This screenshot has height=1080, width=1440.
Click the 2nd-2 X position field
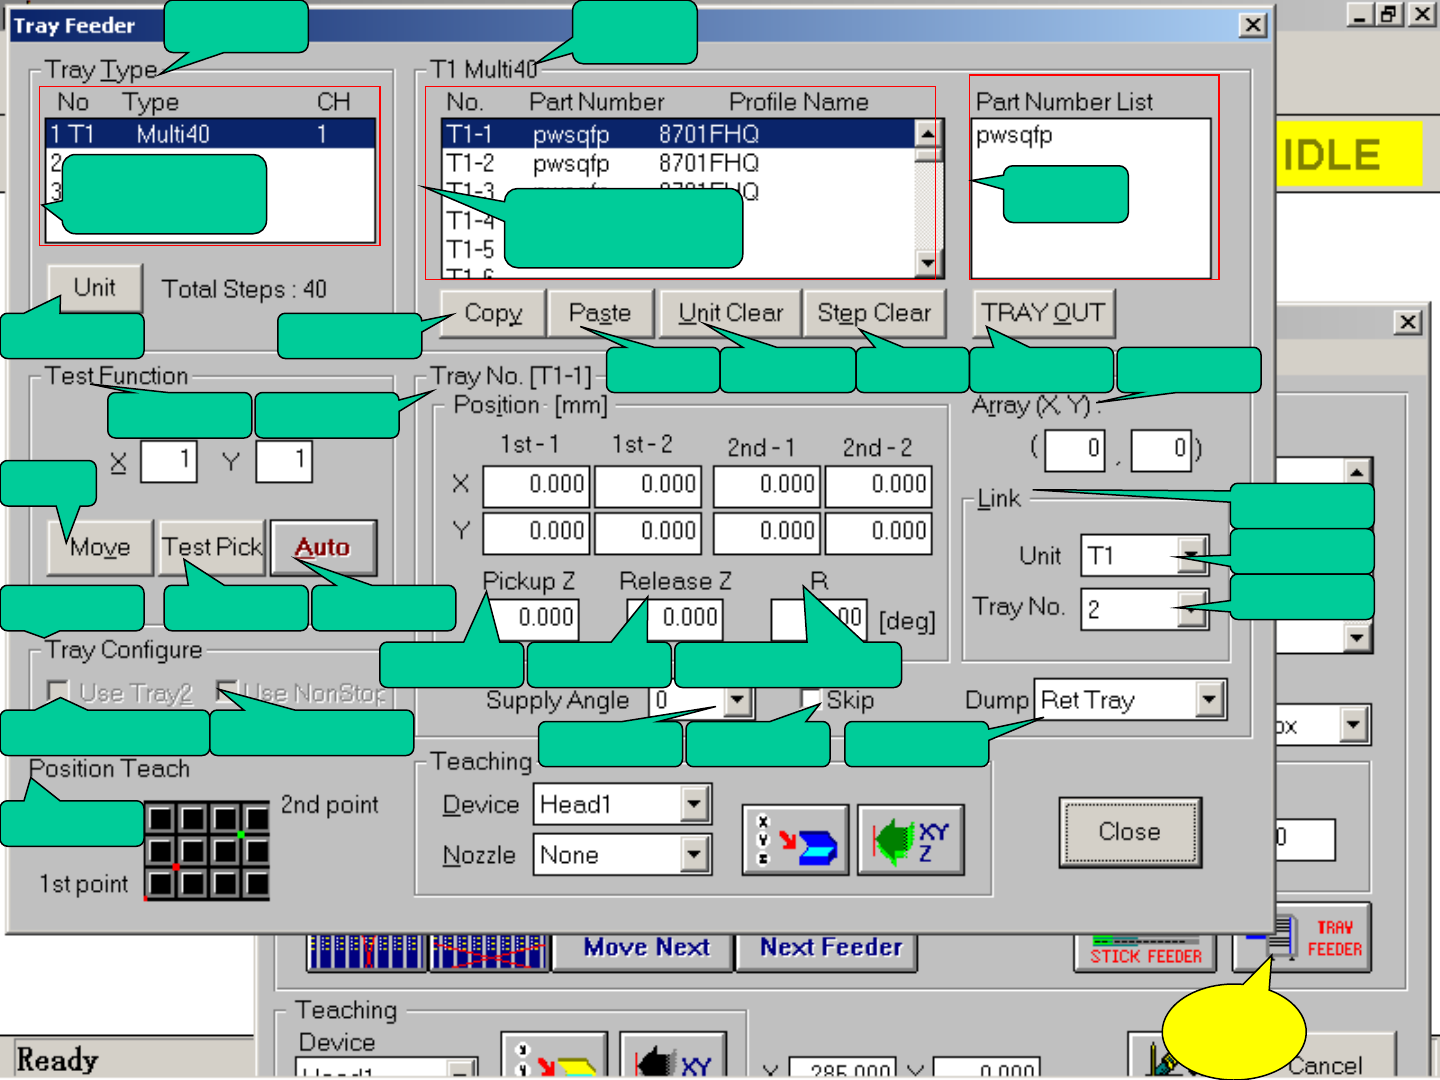[879, 486]
